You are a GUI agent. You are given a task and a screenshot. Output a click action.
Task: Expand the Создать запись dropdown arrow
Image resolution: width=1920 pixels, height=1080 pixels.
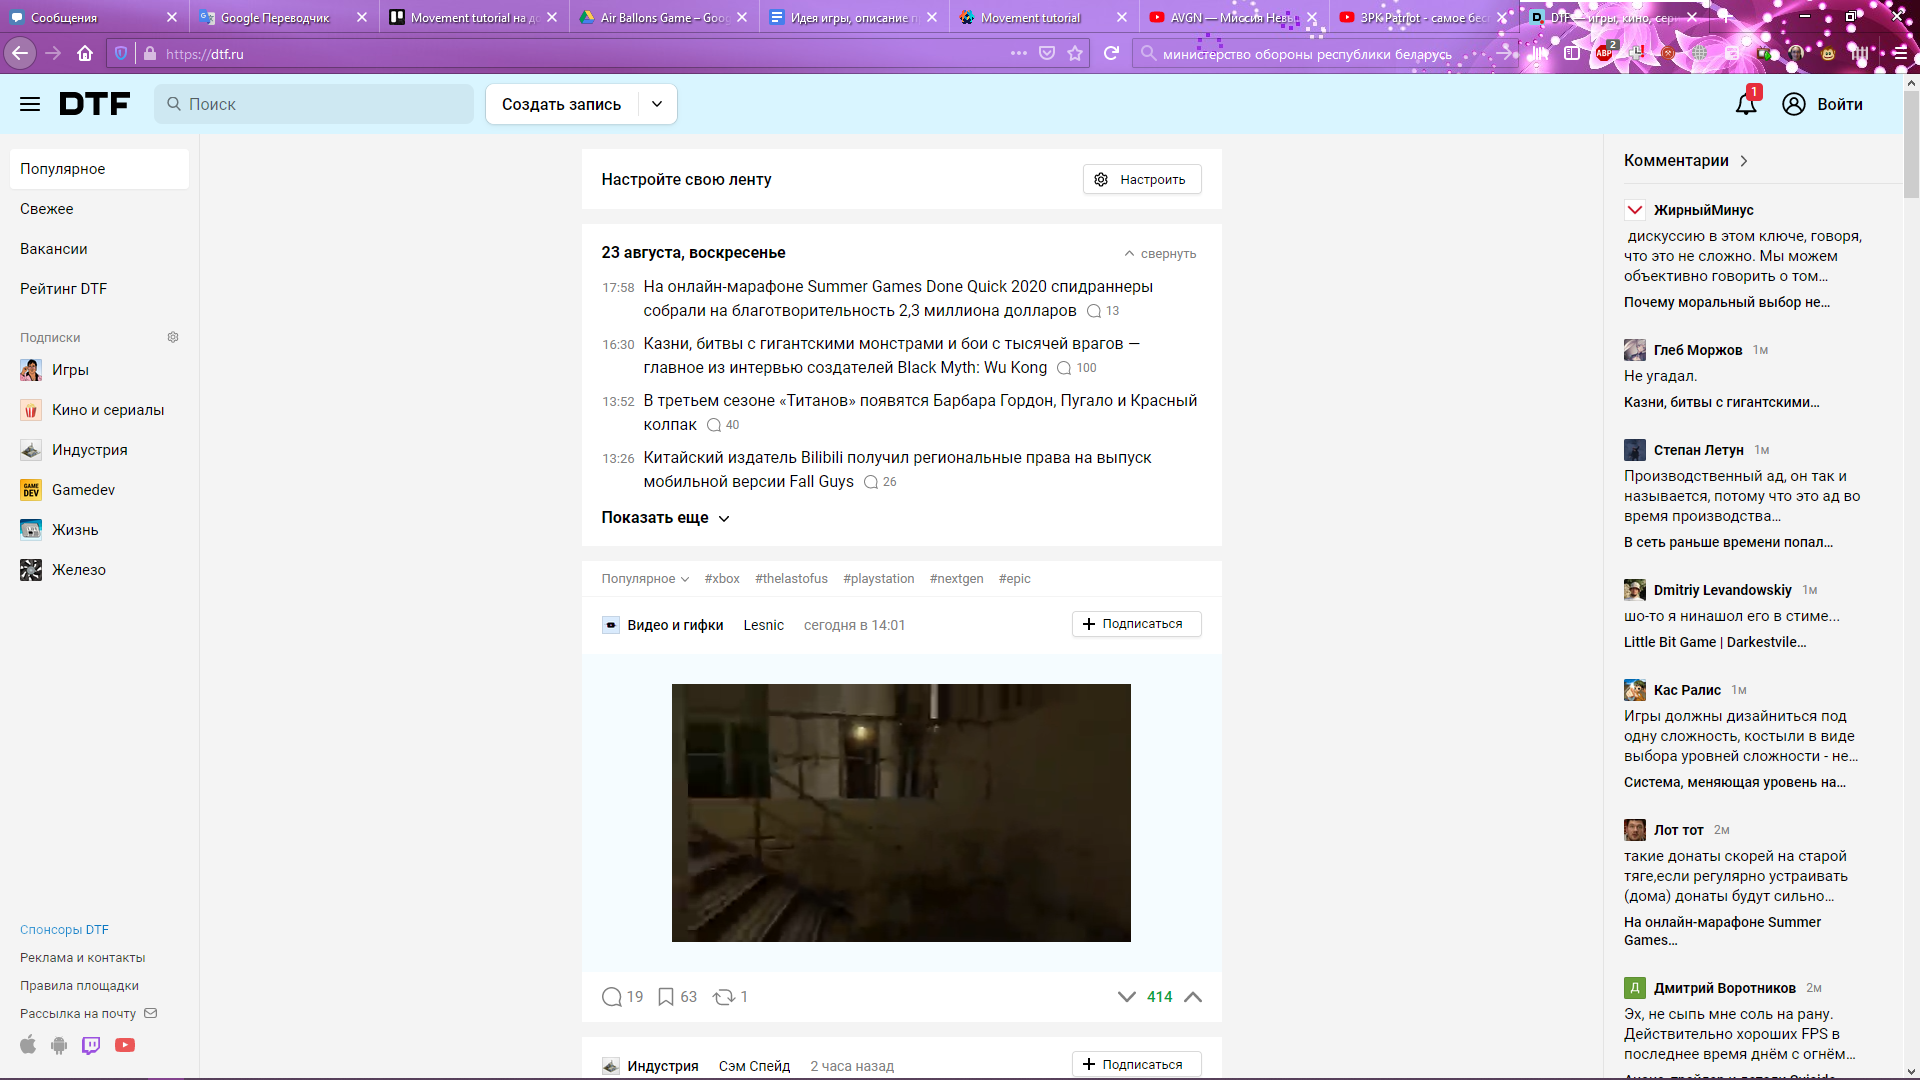tap(657, 104)
